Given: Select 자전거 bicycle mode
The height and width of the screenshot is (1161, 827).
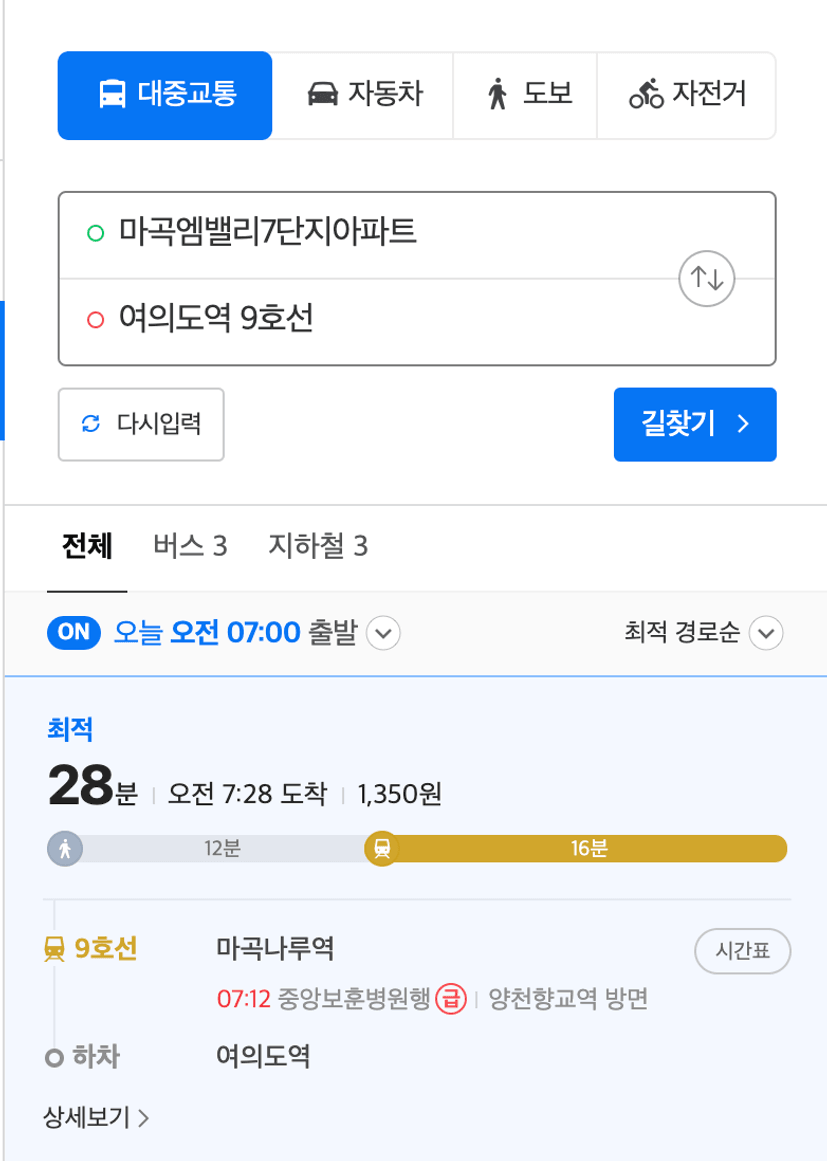Looking at the screenshot, I should pyautogui.click(x=686, y=96).
